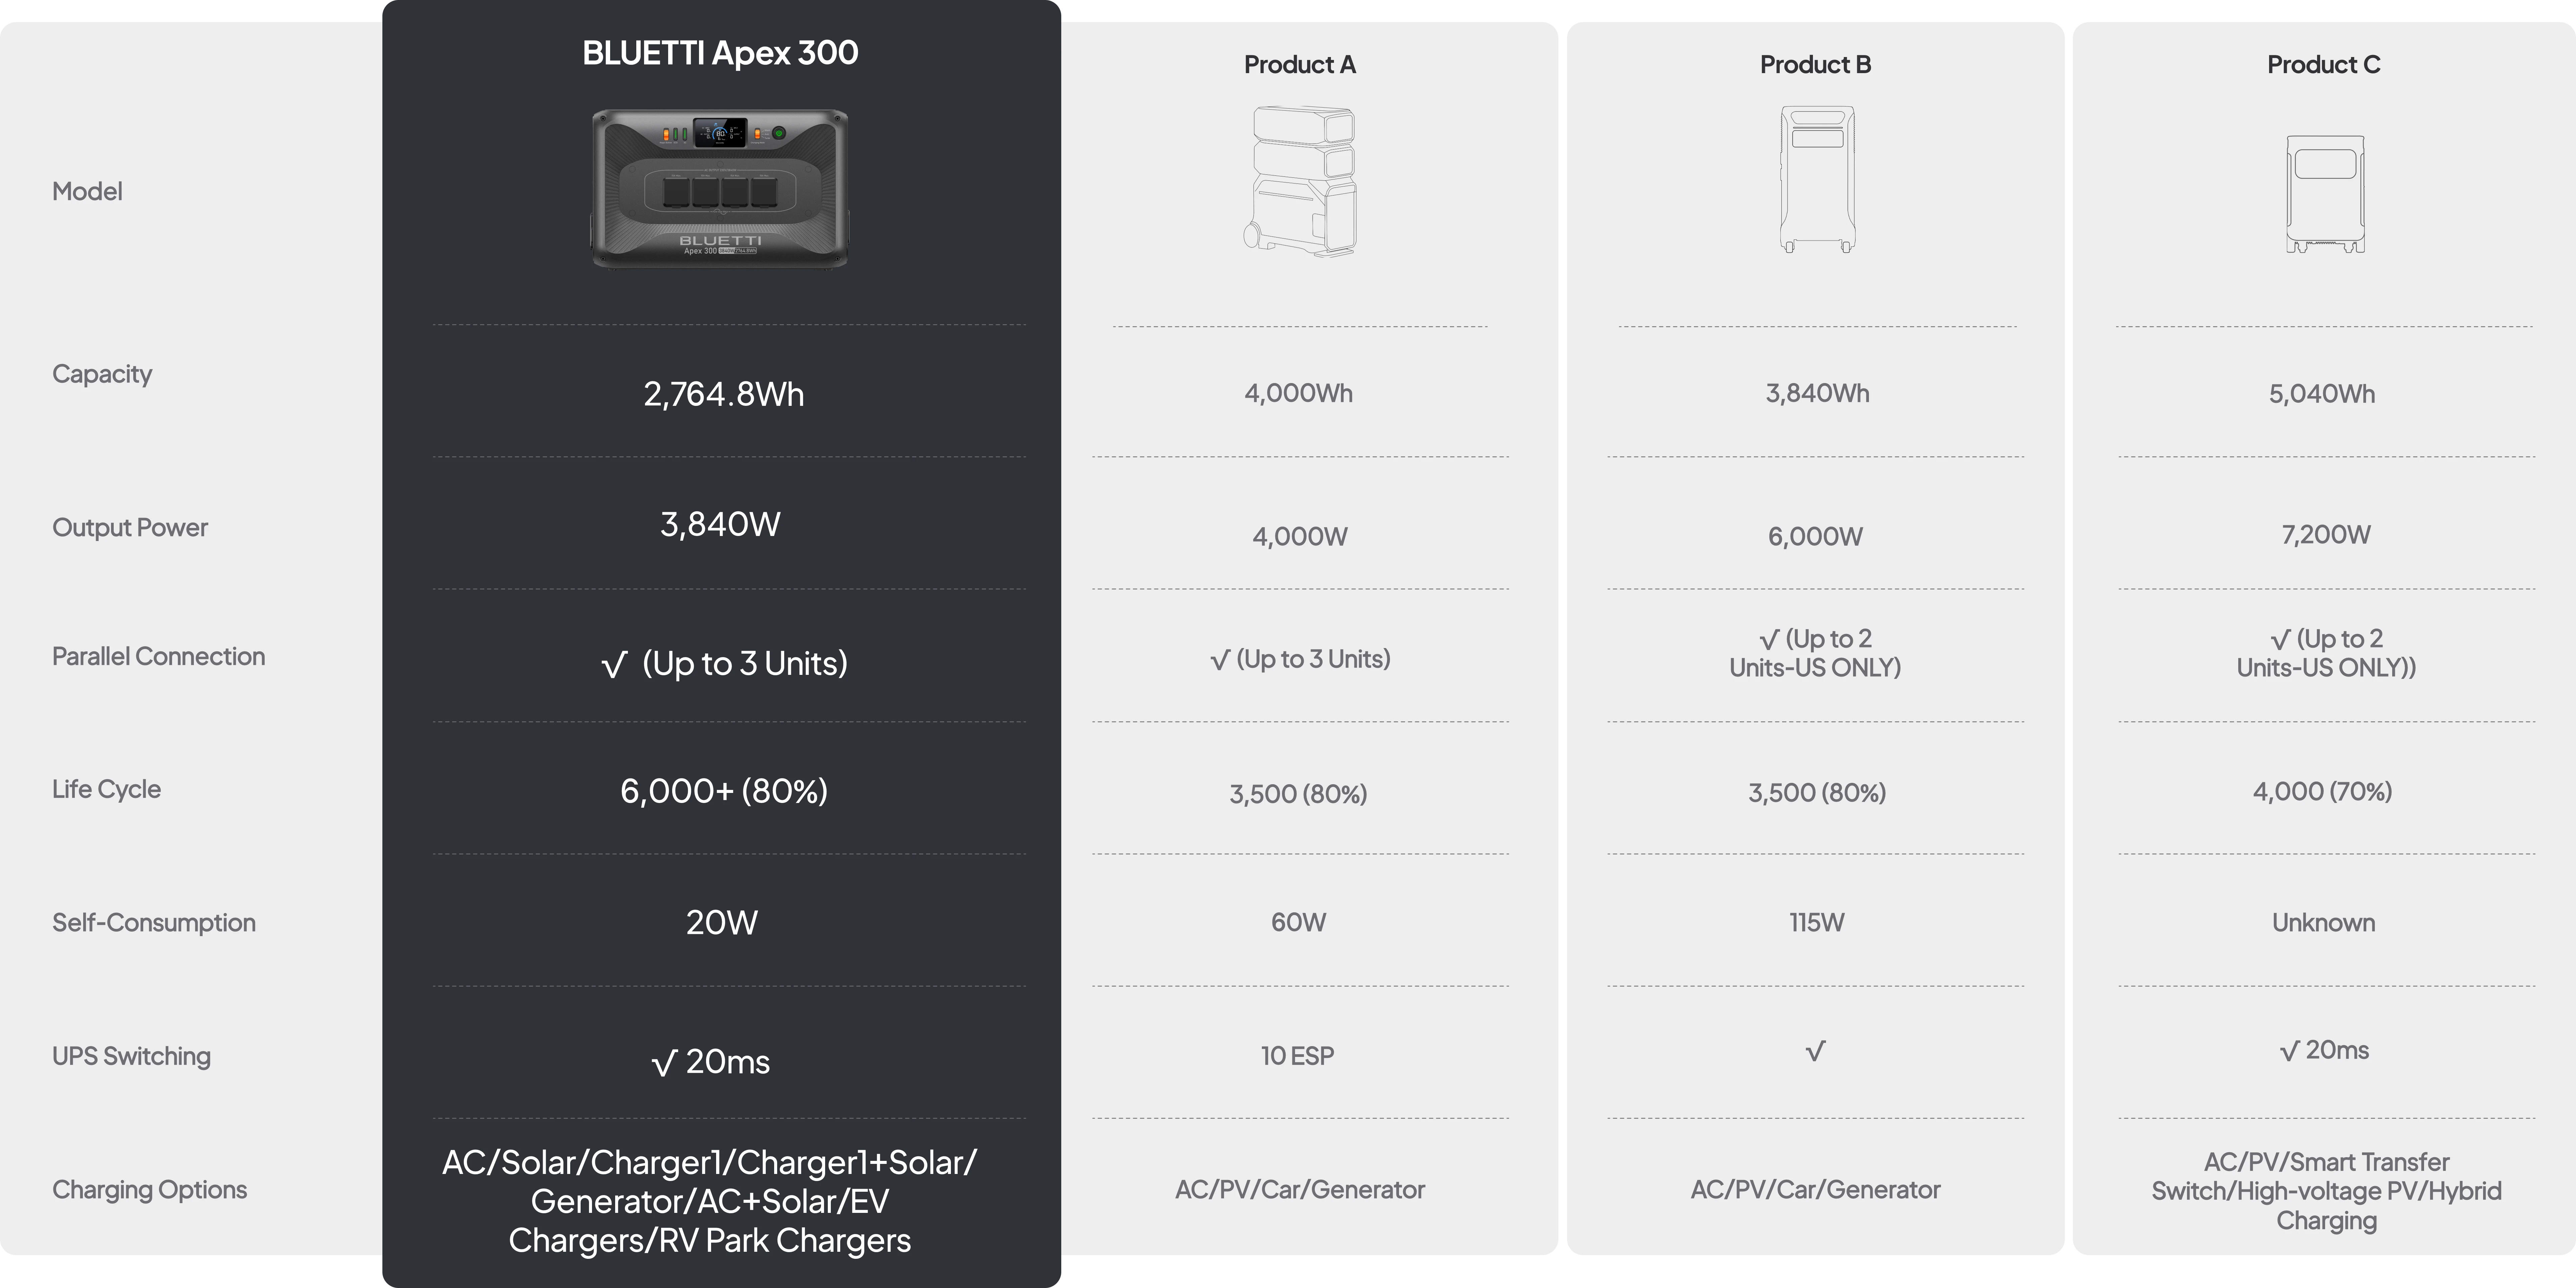Click the lone checkmark in Product B's UPS Switching row
This screenshot has width=2576, height=1288.
point(1815,1051)
